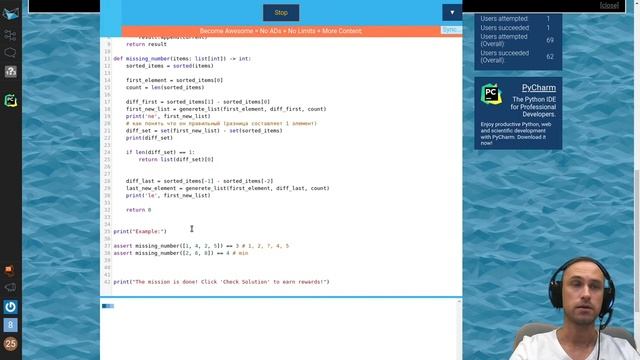Image resolution: width=640 pixels, height=360 pixels.
Task: Click the line 'return result' in the editor
Action: pyautogui.click(x=146, y=44)
